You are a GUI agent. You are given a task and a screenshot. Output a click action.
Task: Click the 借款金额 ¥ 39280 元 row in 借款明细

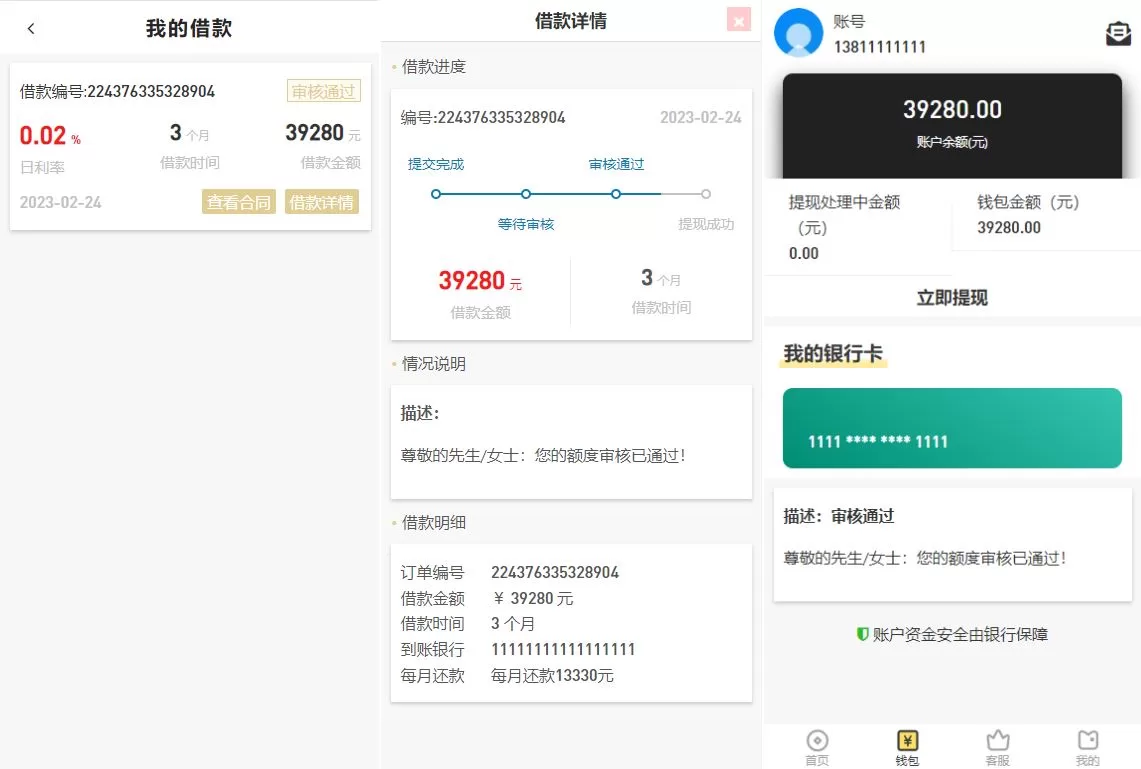pyautogui.click(x=487, y=598)
